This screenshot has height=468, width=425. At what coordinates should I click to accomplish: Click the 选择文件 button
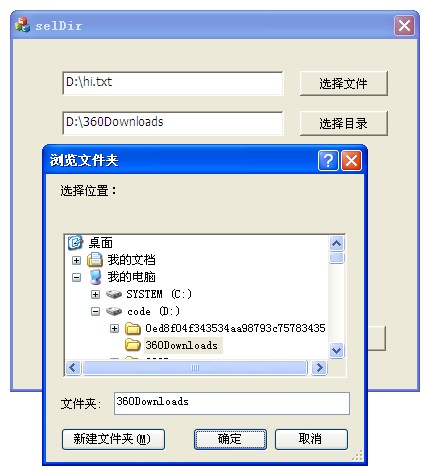(x=344, y=83)
